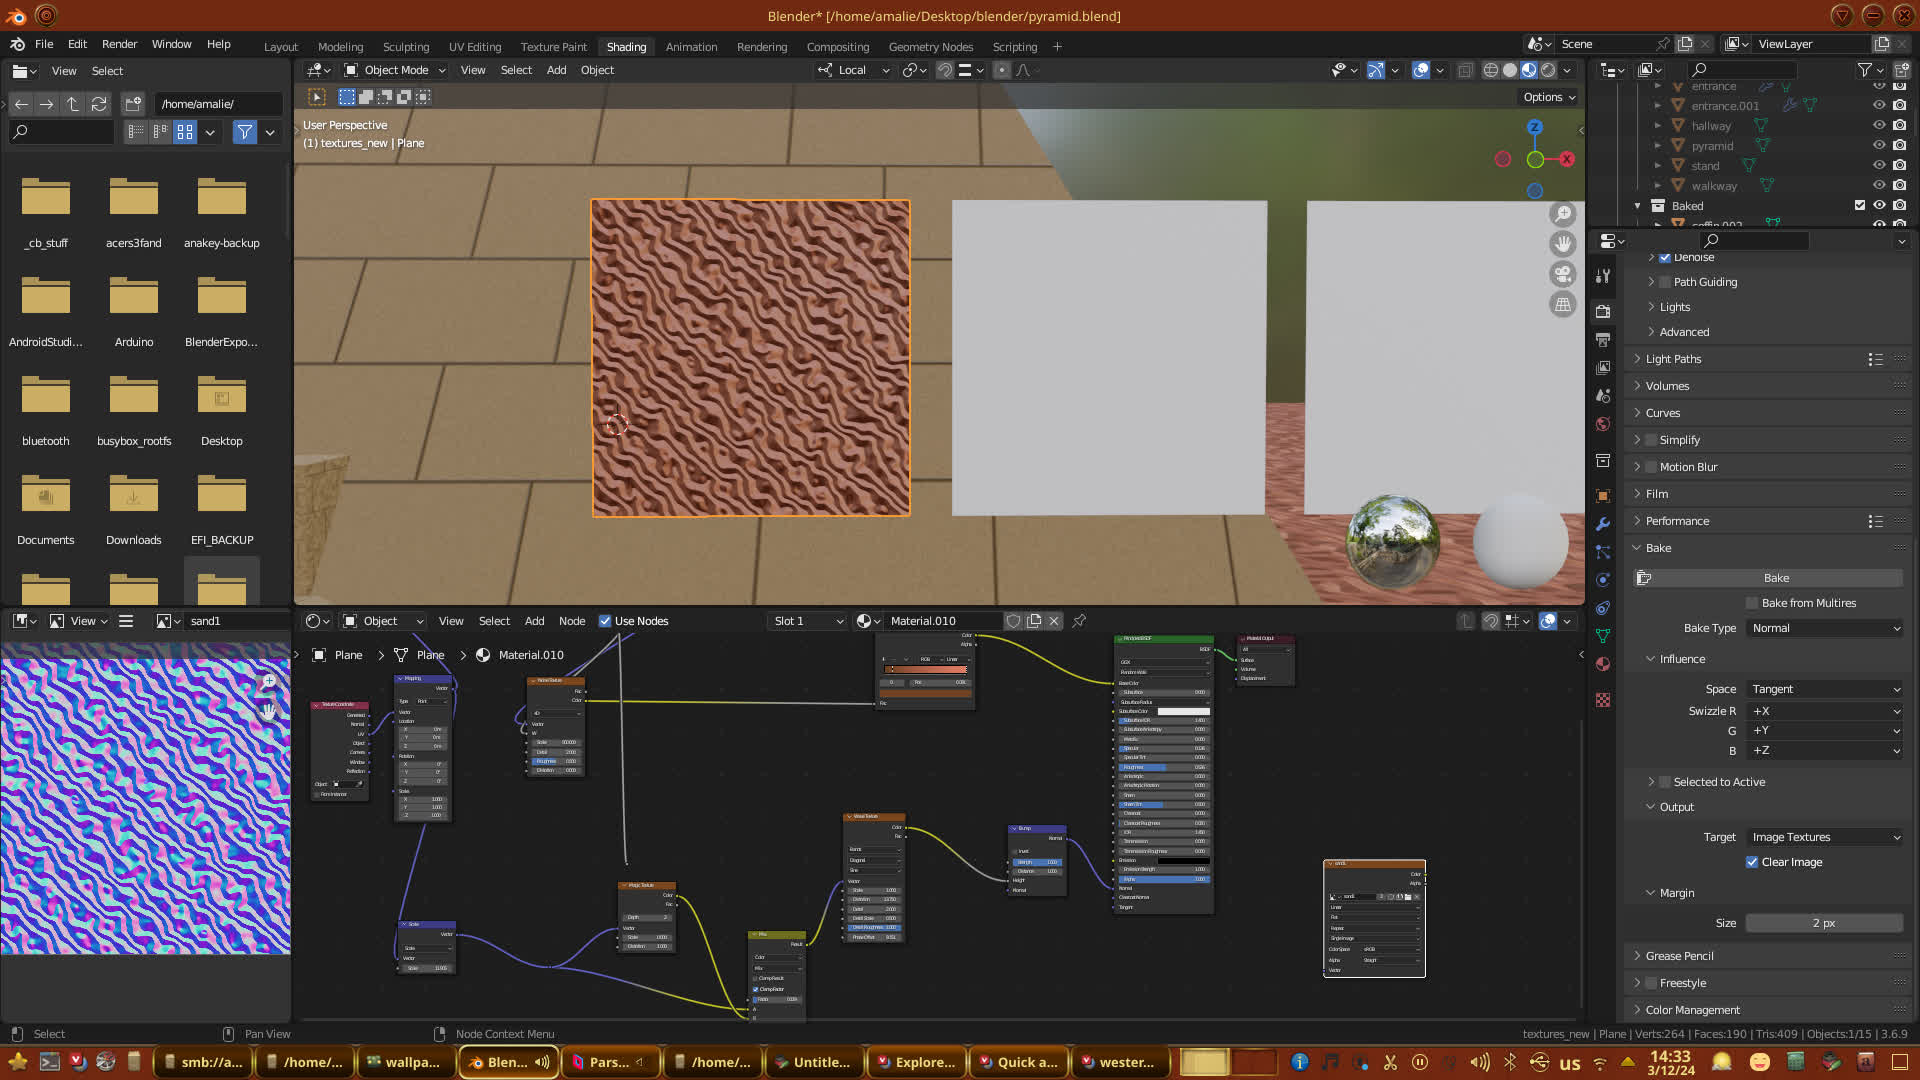Switch to rendered viewport shading sphere

tap(1548, 70)
